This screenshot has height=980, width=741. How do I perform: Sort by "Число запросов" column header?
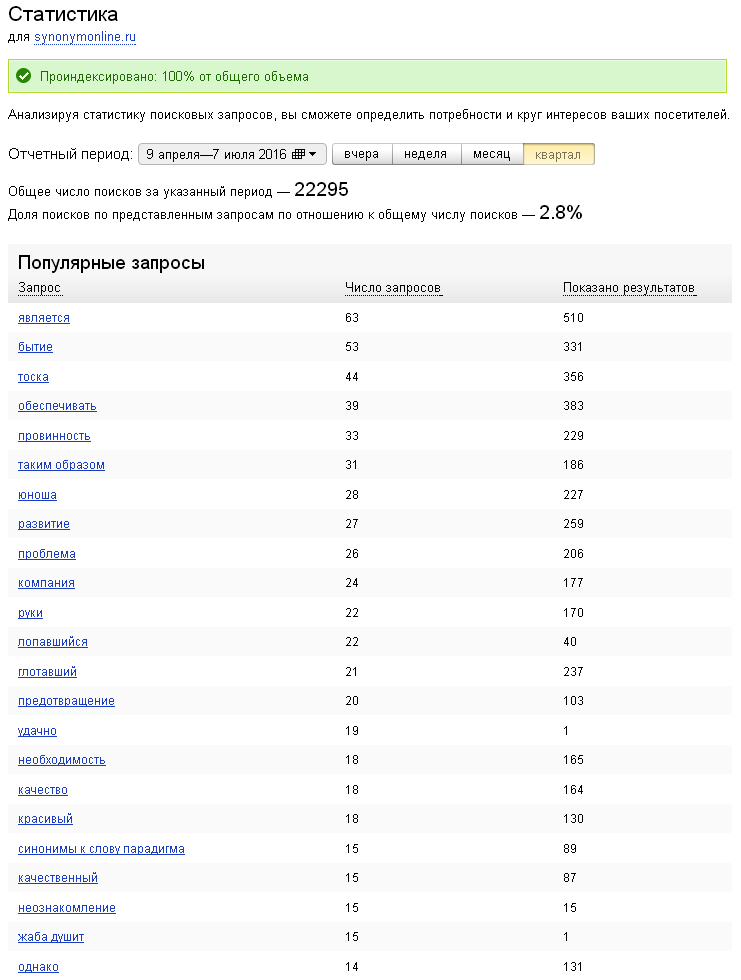[393, 288]
